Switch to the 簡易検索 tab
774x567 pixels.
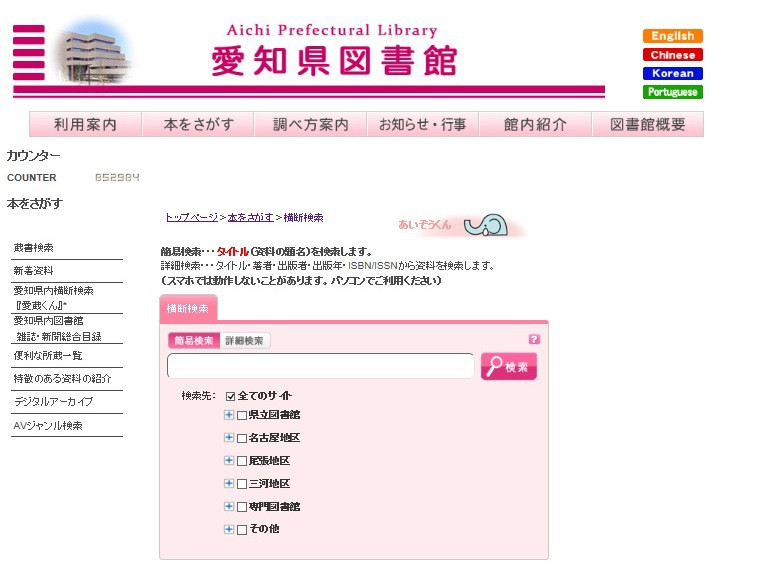194,340
